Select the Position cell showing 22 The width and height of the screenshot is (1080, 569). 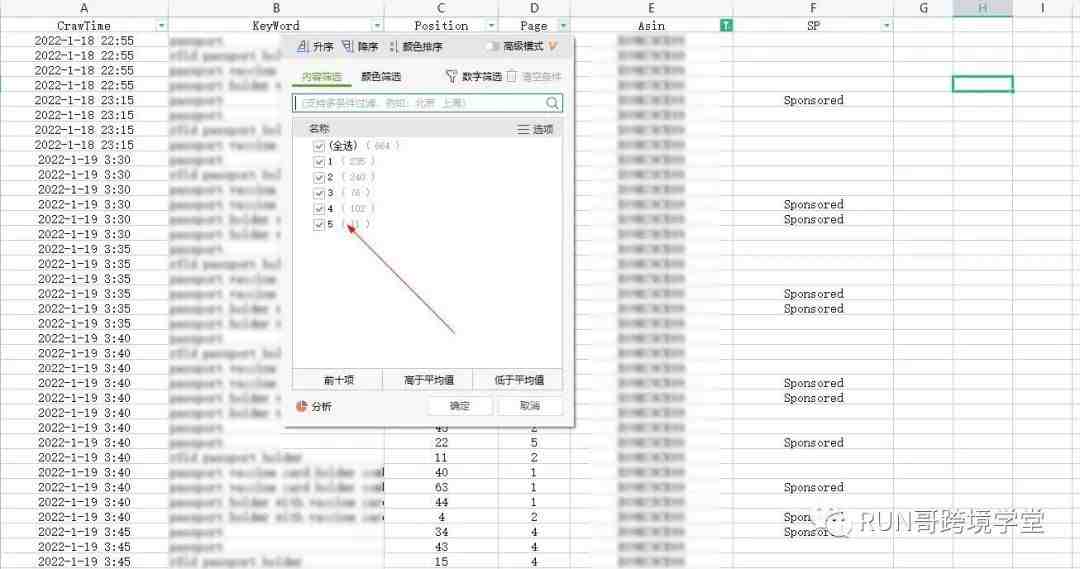tap(442, 442)
